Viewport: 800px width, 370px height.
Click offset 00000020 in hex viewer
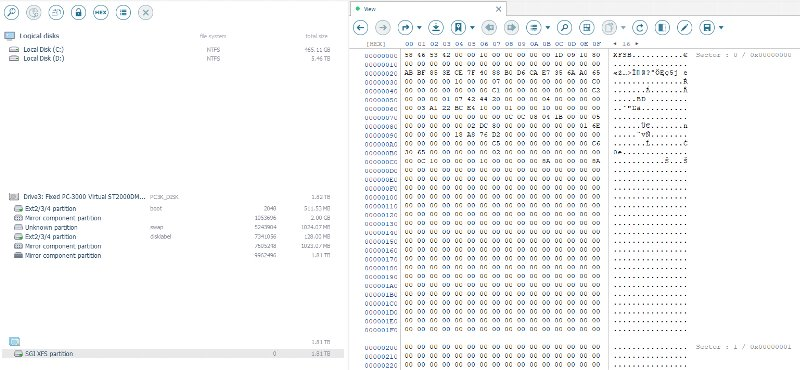click(381, 73)
